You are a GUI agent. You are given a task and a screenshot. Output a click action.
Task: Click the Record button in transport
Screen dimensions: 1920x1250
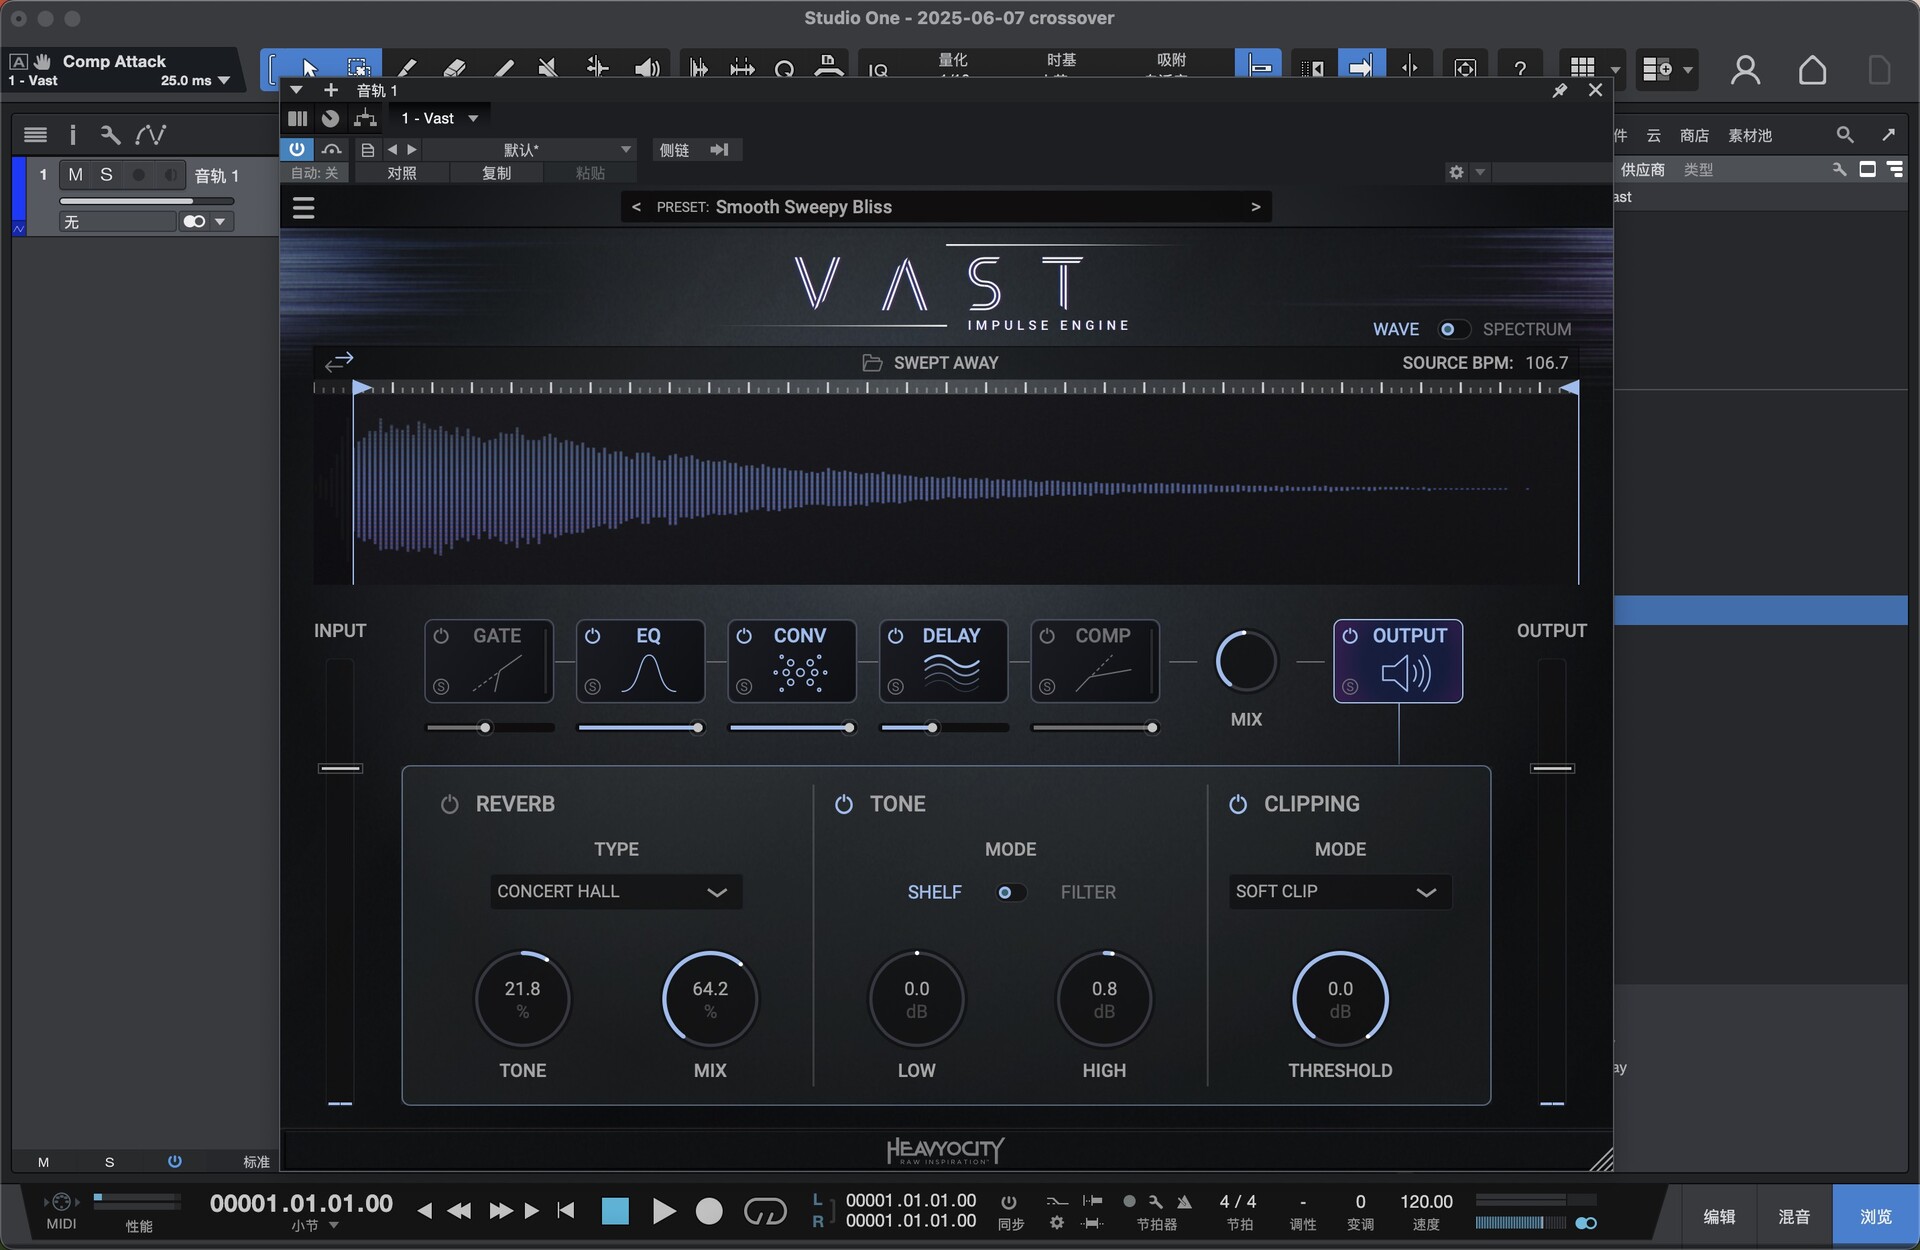click(x=709, y=1212)
